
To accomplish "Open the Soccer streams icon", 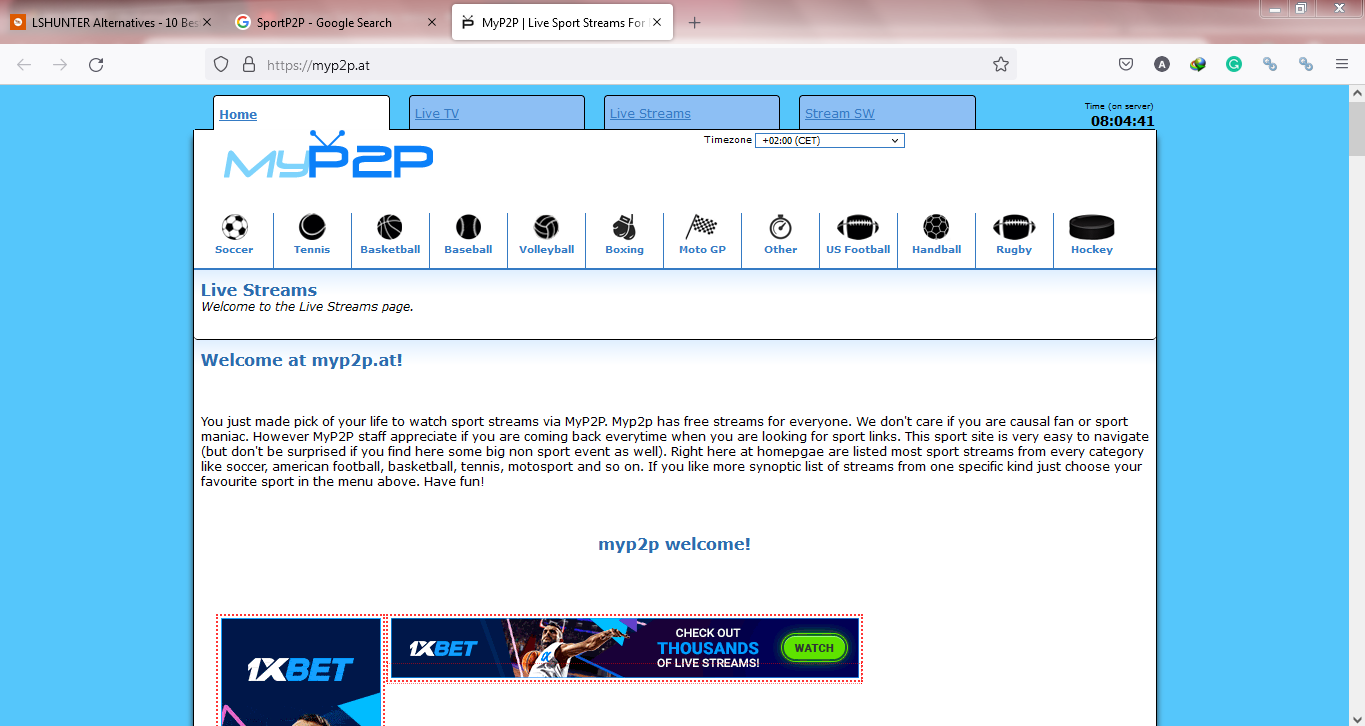I will (234, 227).
